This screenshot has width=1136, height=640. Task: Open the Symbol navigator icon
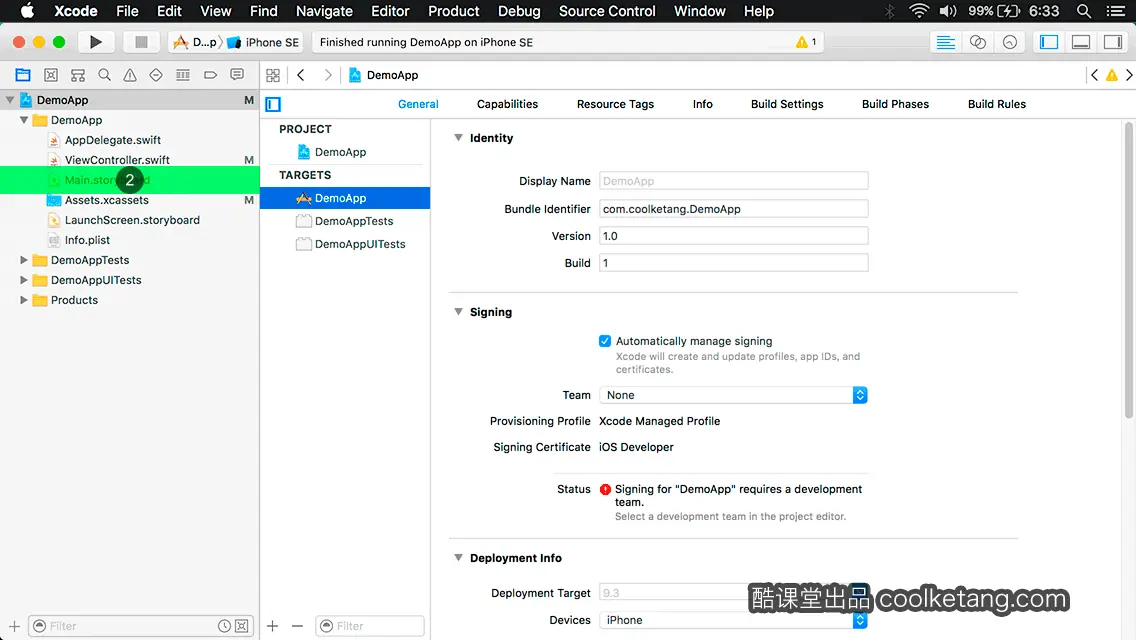pos(78,75)
